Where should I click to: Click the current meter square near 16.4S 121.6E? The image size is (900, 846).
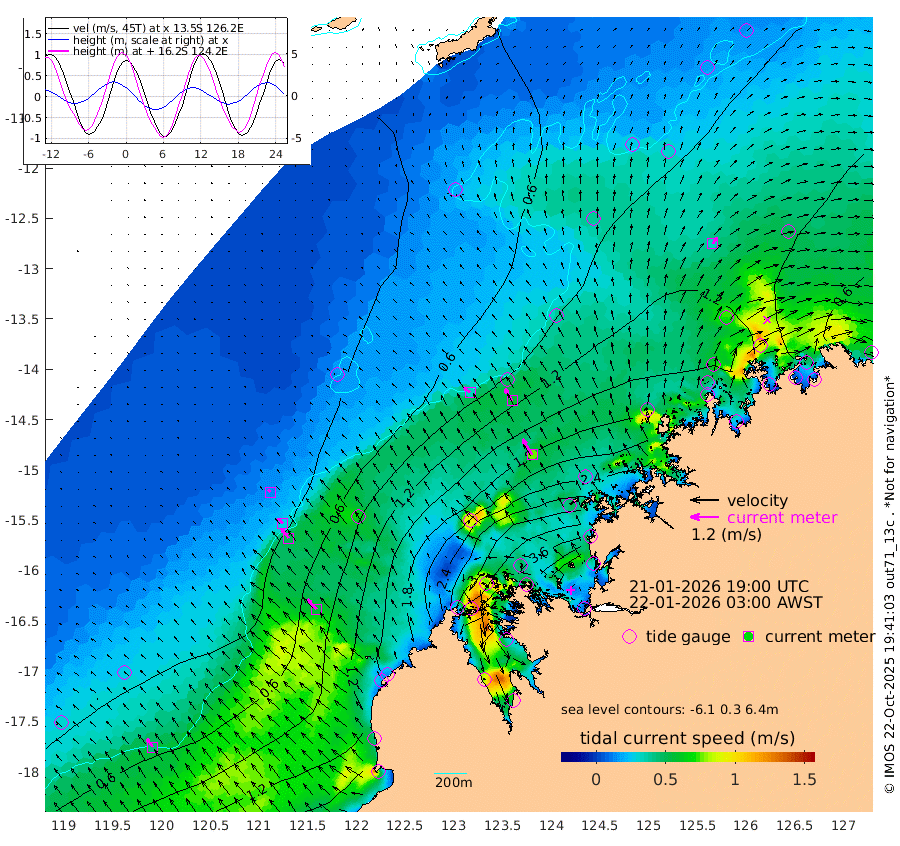click(x=316, y=609)
